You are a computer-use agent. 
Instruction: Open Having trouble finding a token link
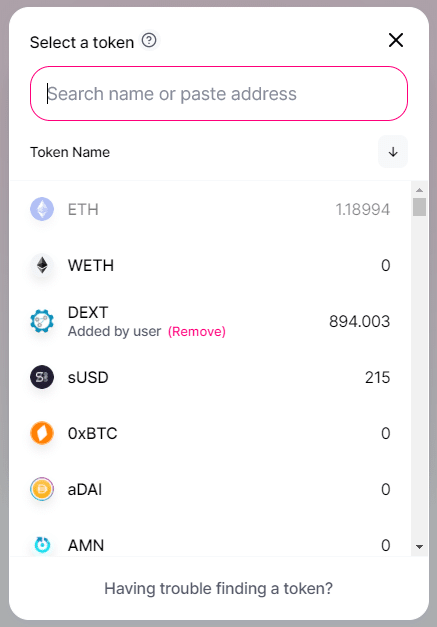[x=218, y=589]
